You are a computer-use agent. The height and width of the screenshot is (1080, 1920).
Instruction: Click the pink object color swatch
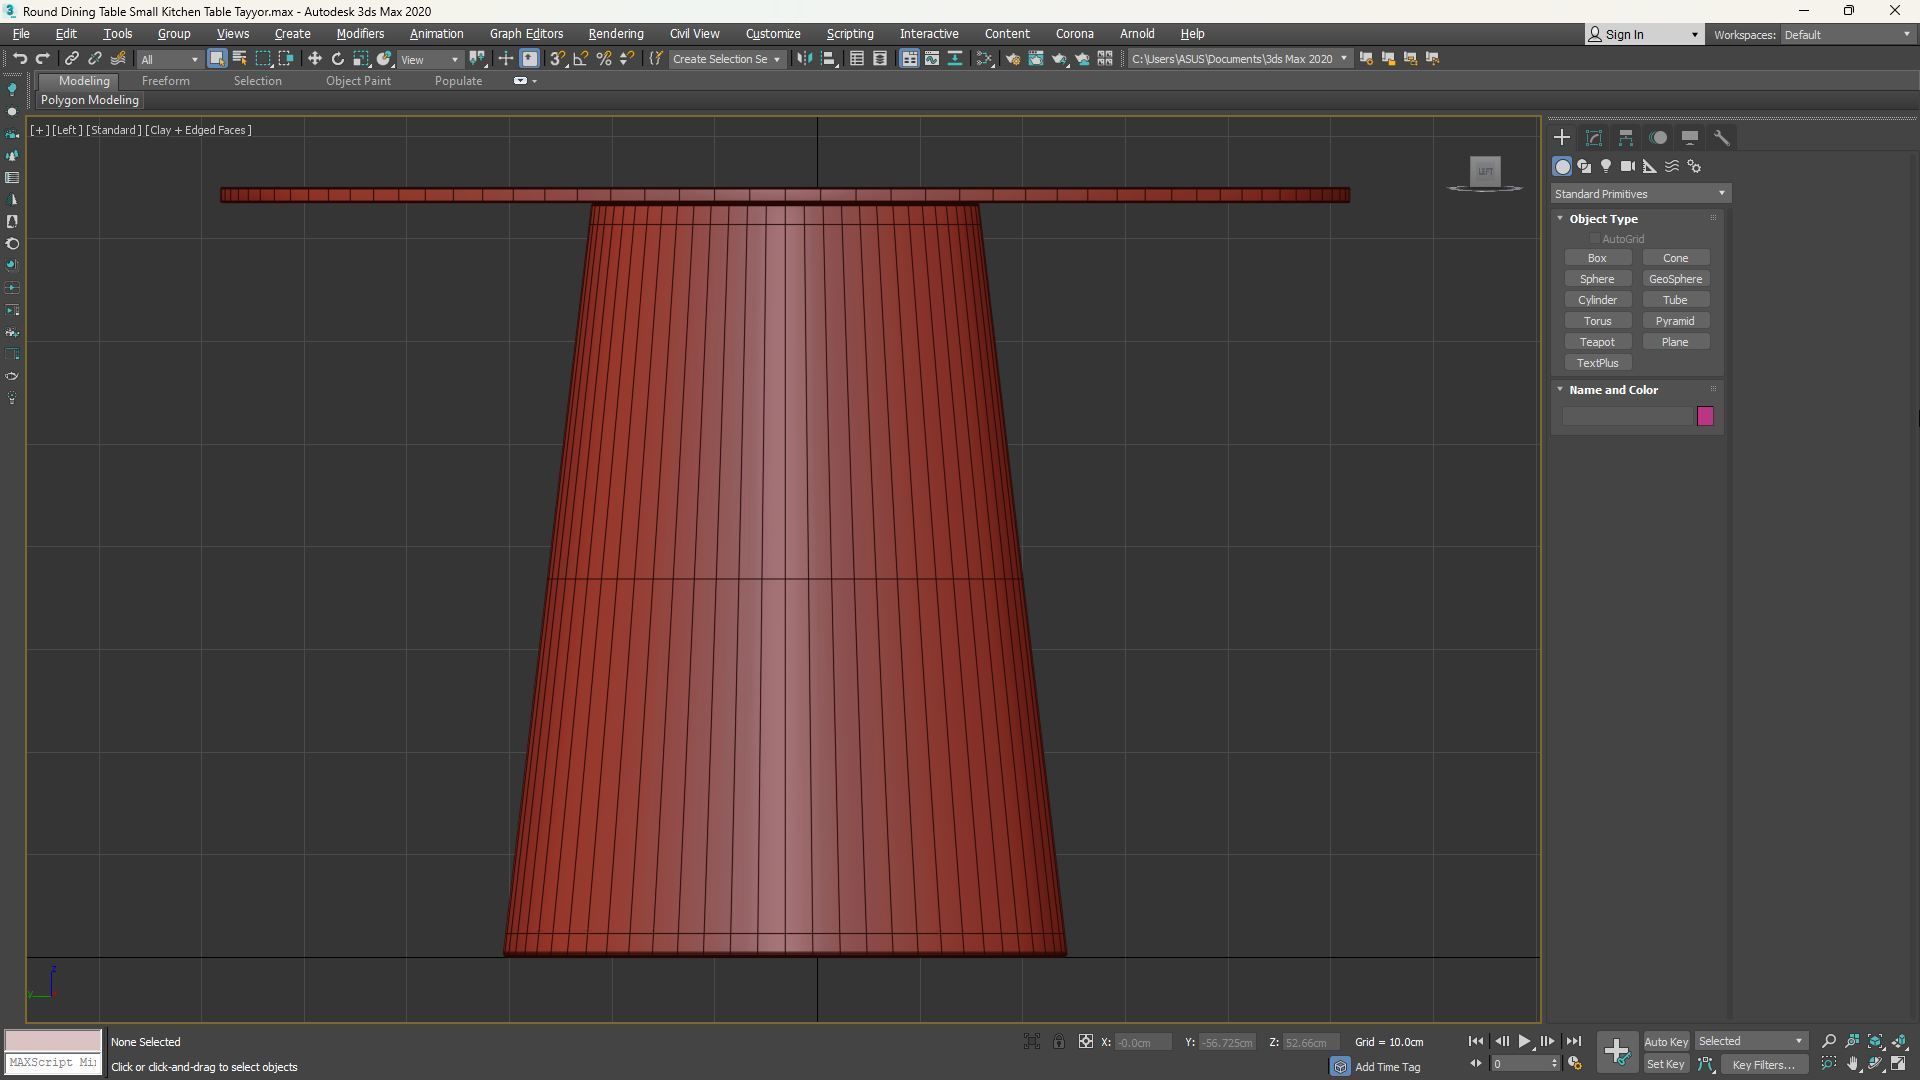tap(1705, 416)
